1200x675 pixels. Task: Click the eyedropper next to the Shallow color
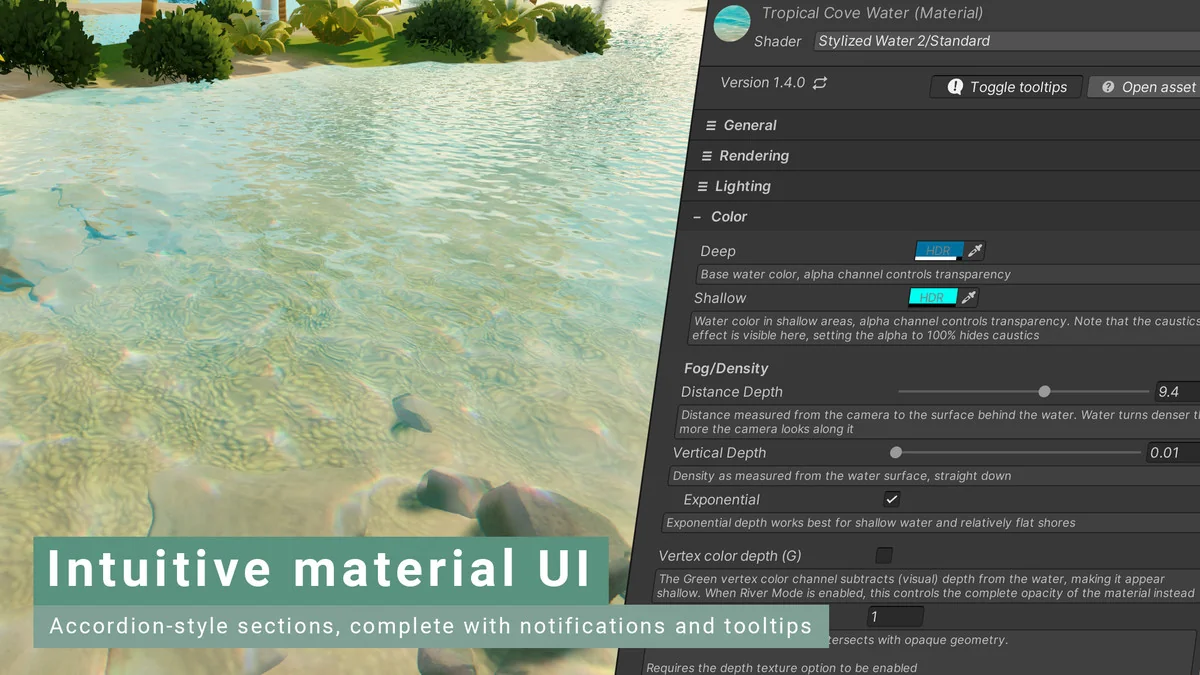point(967,298)
